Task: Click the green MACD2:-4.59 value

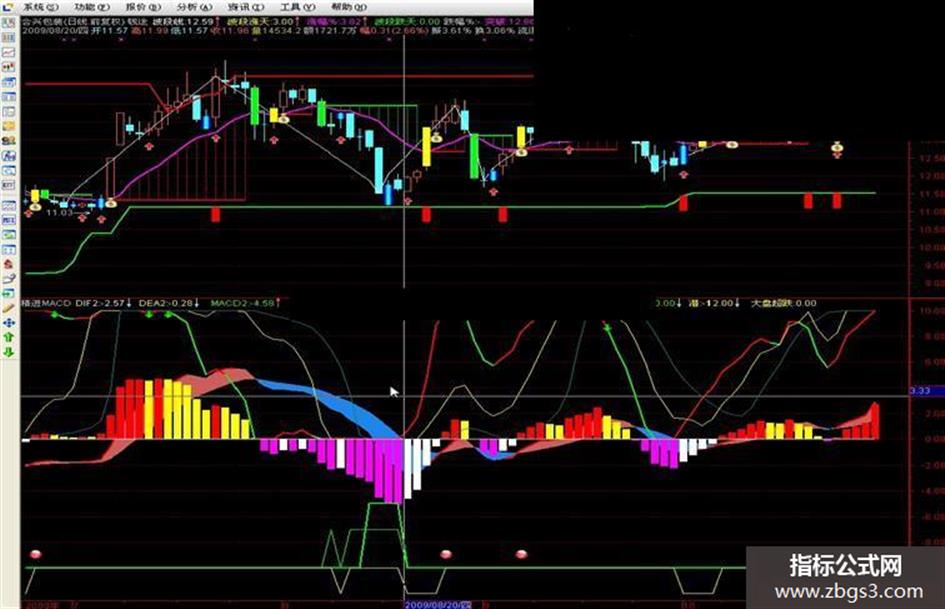Action: pos(242,303)
